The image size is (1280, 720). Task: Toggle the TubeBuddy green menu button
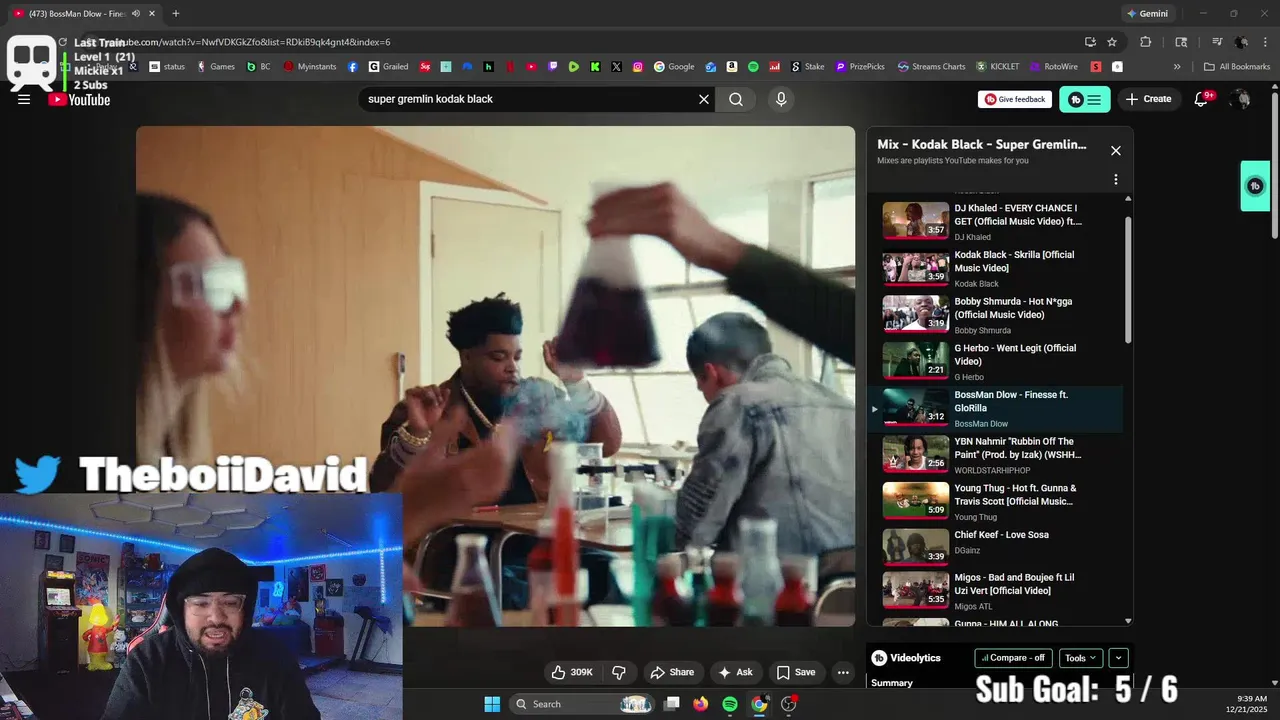point(1085,99)
